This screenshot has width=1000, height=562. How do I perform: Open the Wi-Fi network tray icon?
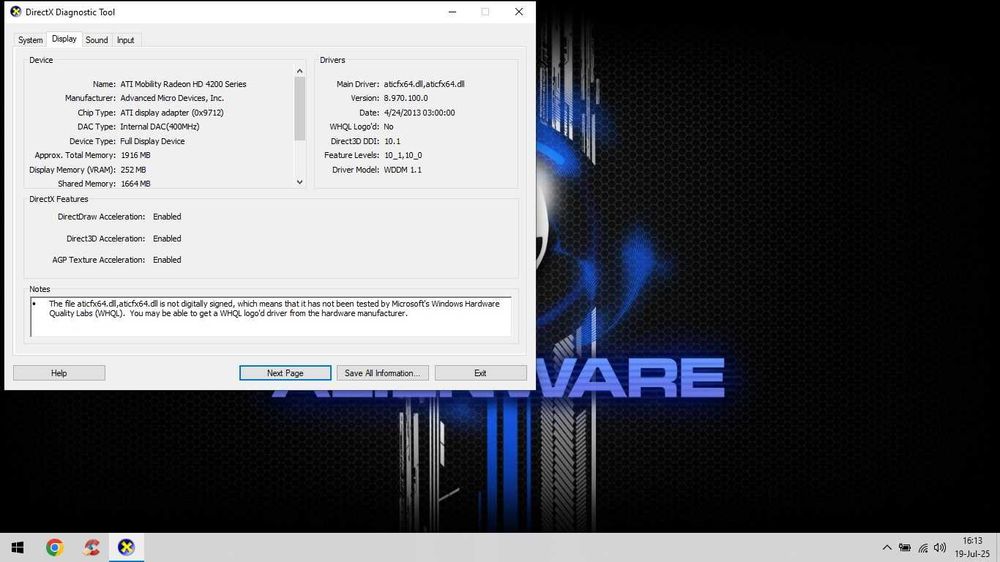[923, 547]
